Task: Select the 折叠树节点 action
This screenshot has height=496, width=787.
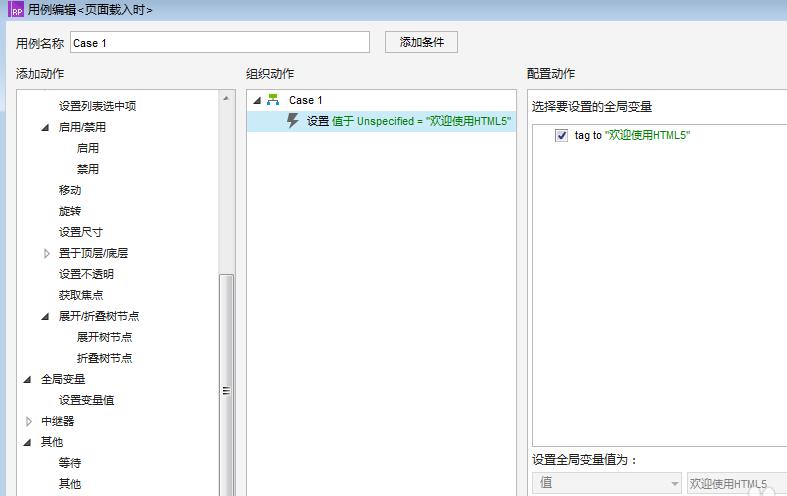Action: 104,358
